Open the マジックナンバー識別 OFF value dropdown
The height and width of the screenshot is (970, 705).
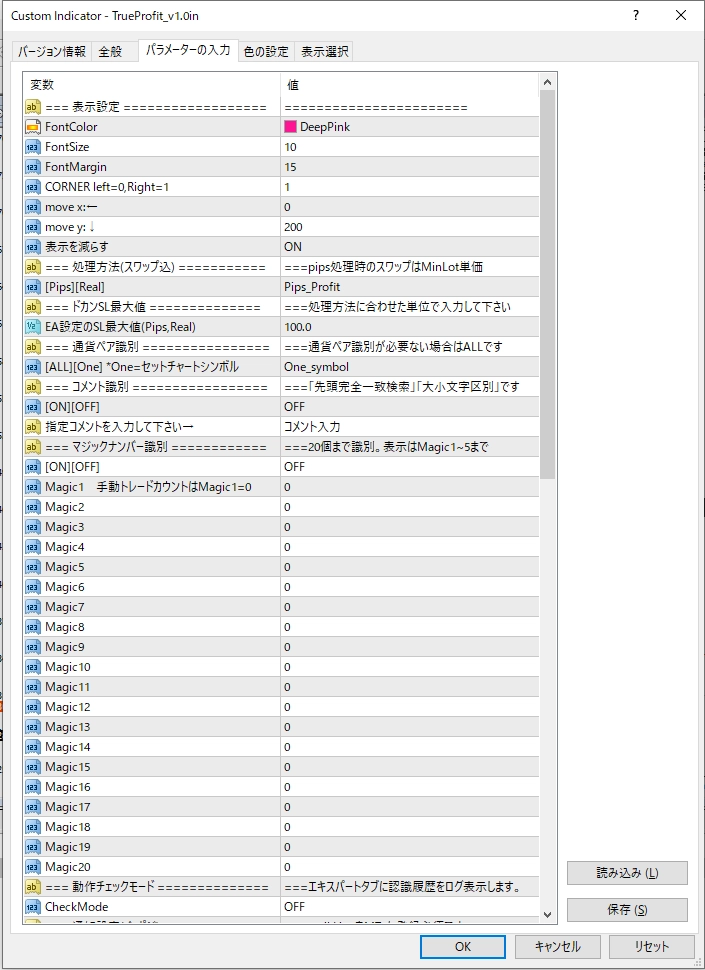click(409, 467)
